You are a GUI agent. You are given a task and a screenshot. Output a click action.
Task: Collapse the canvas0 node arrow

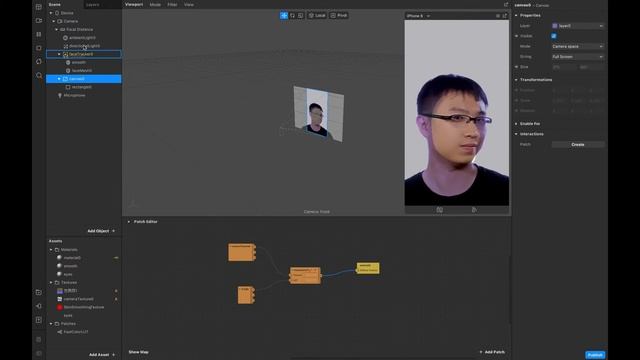(59, 79)
